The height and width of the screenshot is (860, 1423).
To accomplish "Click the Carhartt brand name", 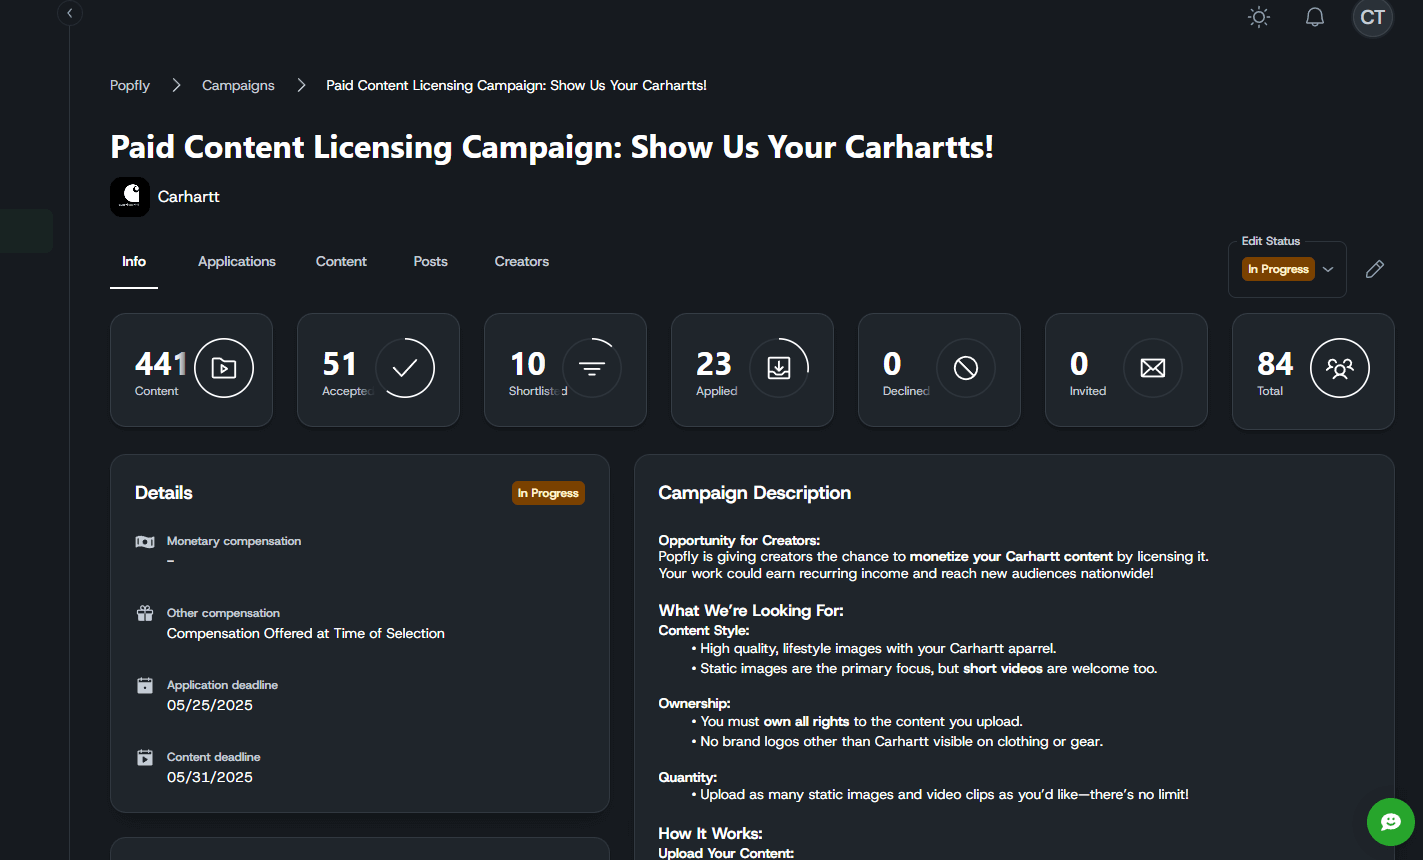I will [x=189, y=197].
